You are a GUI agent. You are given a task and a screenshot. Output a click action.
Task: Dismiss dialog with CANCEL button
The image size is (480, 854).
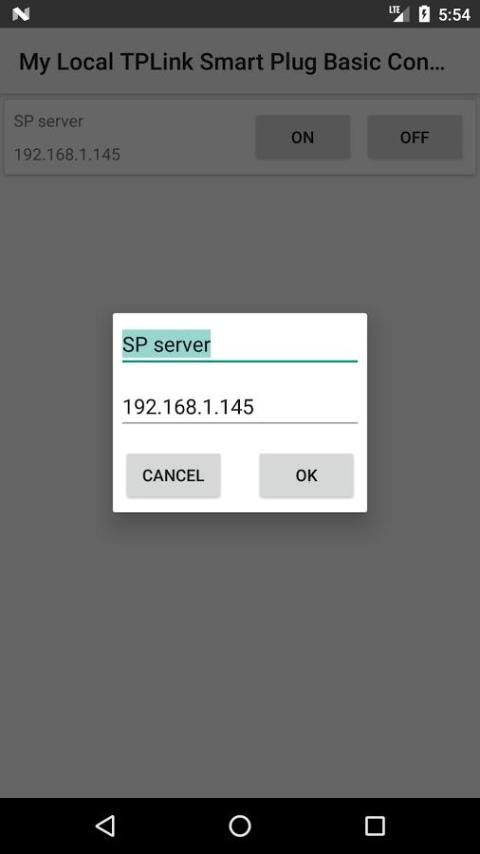(173, 475)
